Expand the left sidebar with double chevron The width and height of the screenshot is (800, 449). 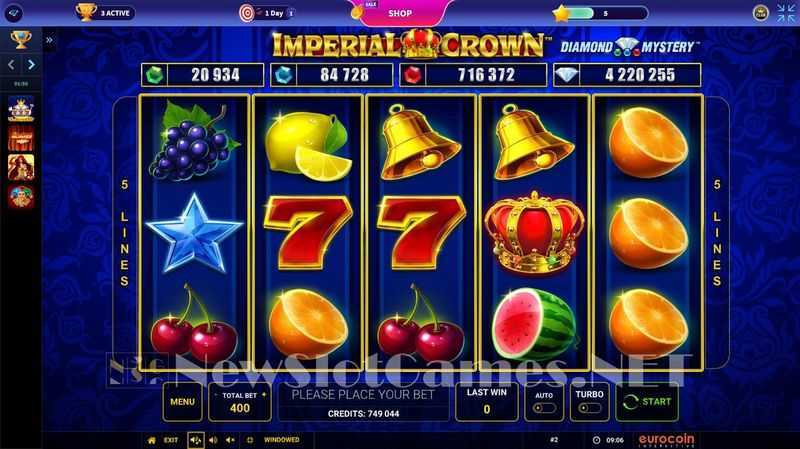49,40
